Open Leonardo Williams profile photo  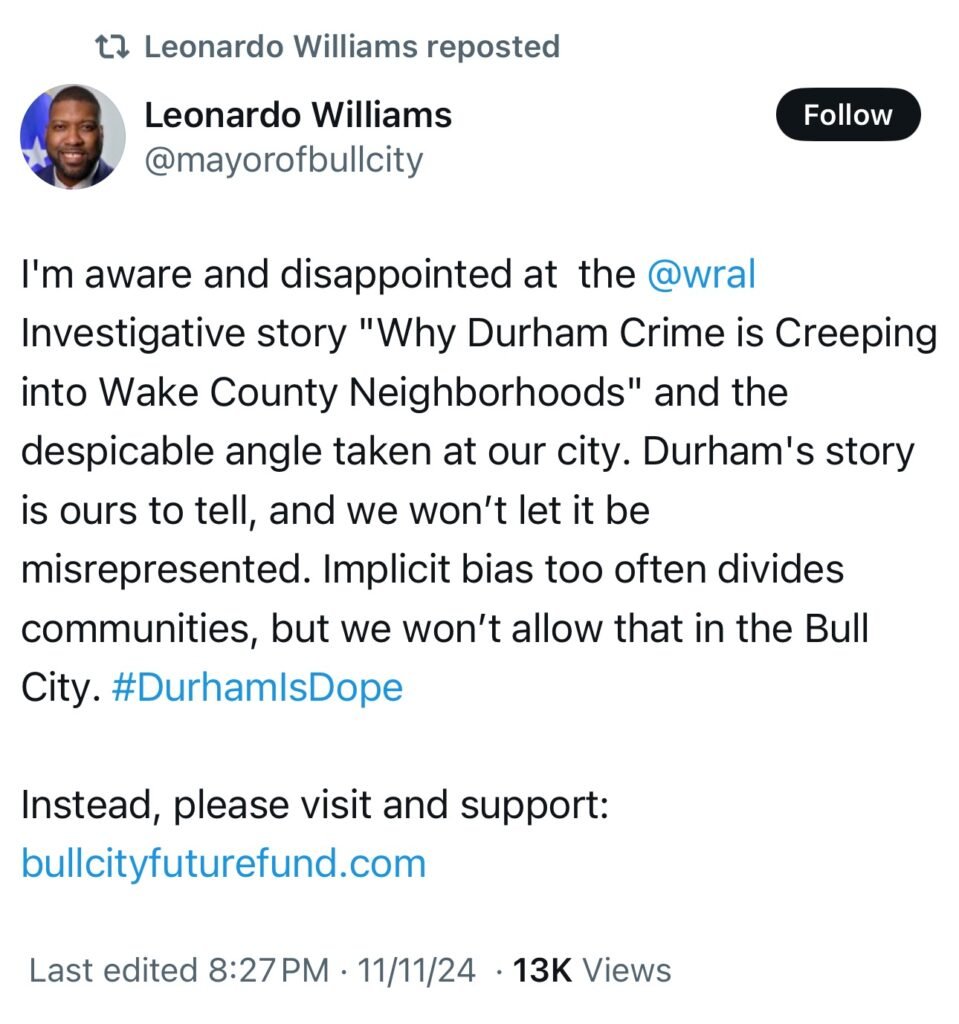(73, 137)
